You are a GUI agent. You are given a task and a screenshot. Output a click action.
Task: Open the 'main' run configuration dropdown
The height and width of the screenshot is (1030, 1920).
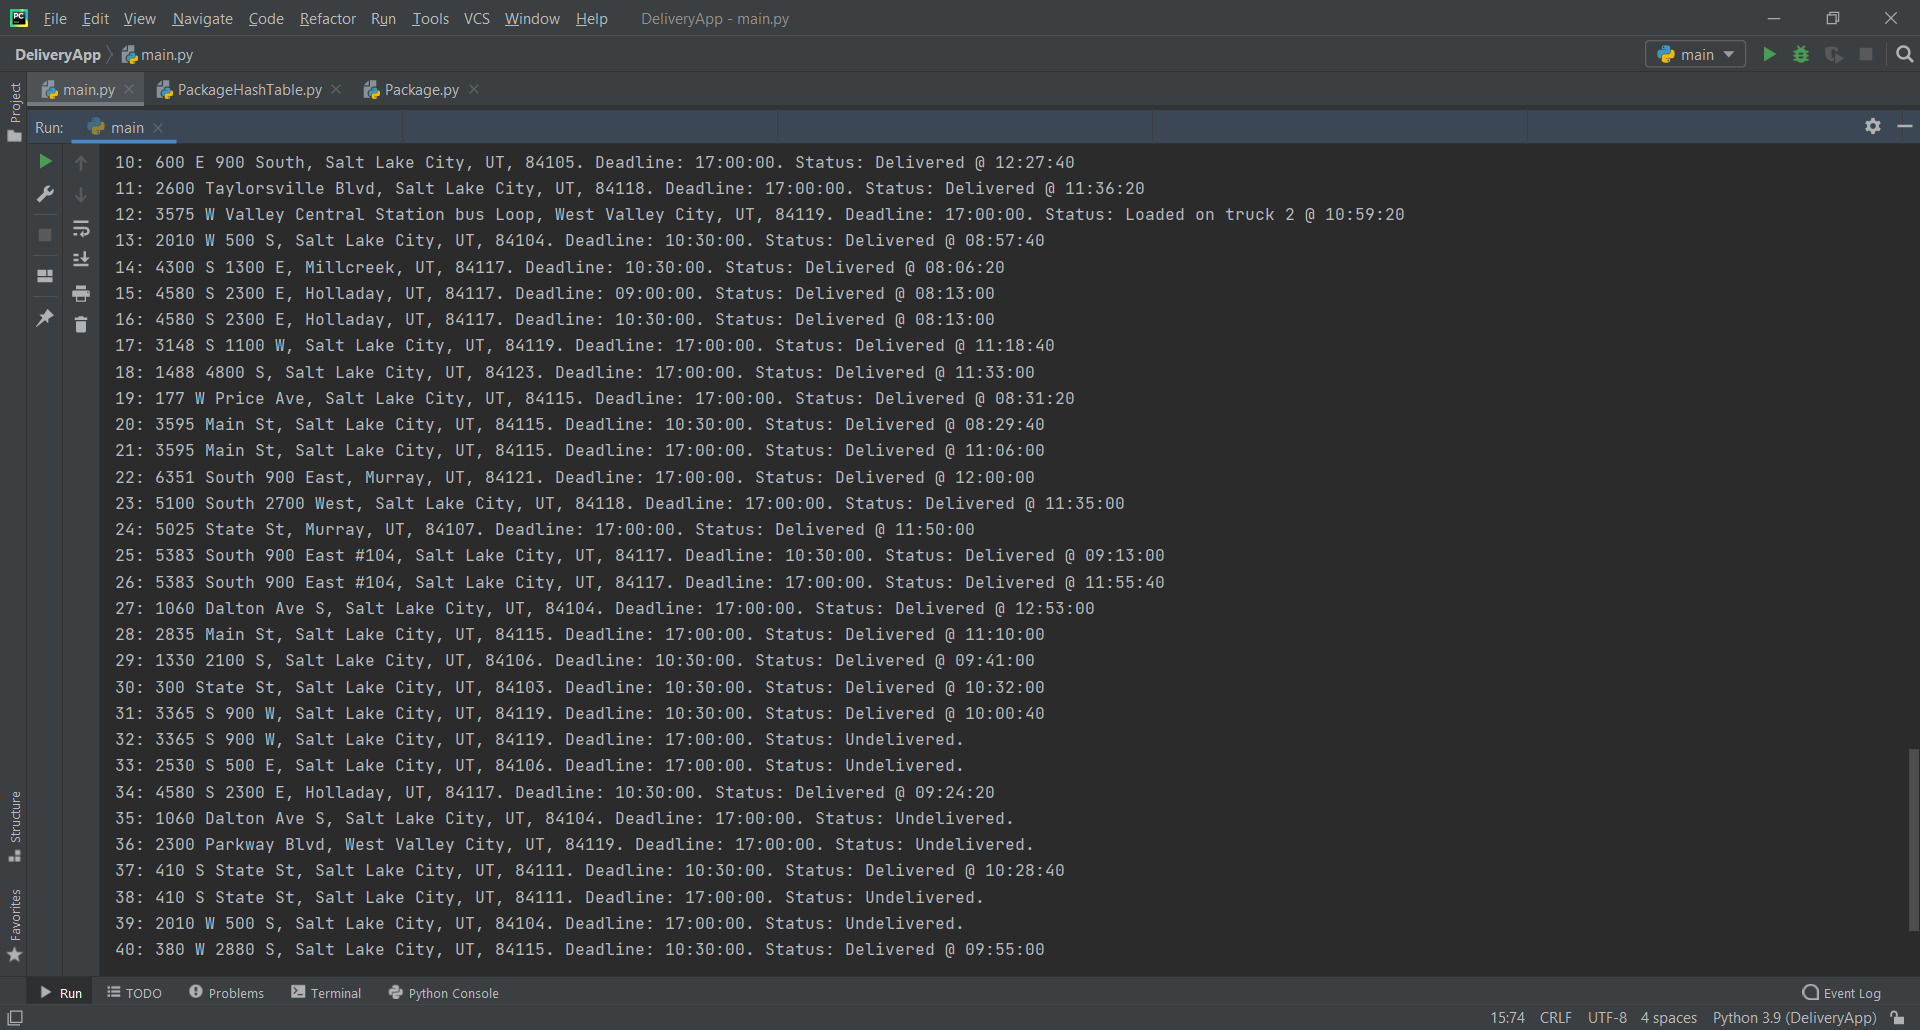pyautogui.click(x=1695, y=54)
